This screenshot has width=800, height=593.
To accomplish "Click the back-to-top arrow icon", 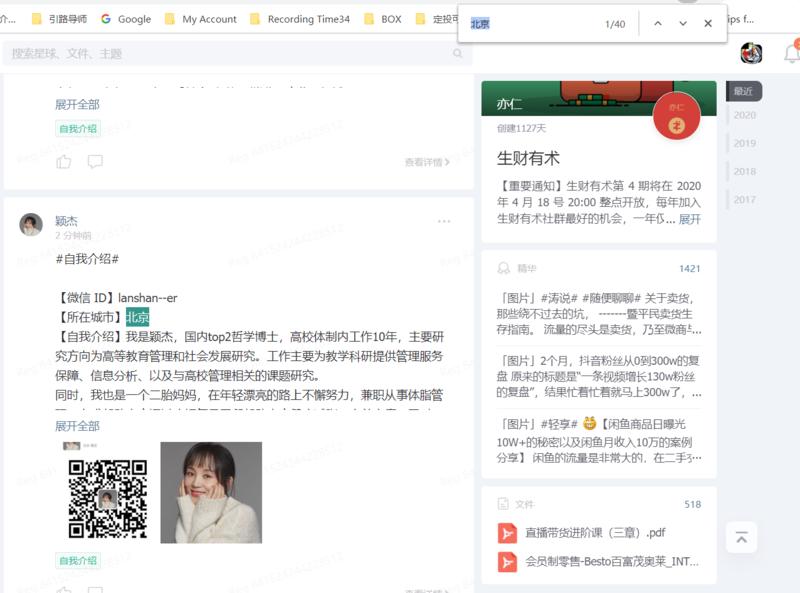I will point(741,537).
